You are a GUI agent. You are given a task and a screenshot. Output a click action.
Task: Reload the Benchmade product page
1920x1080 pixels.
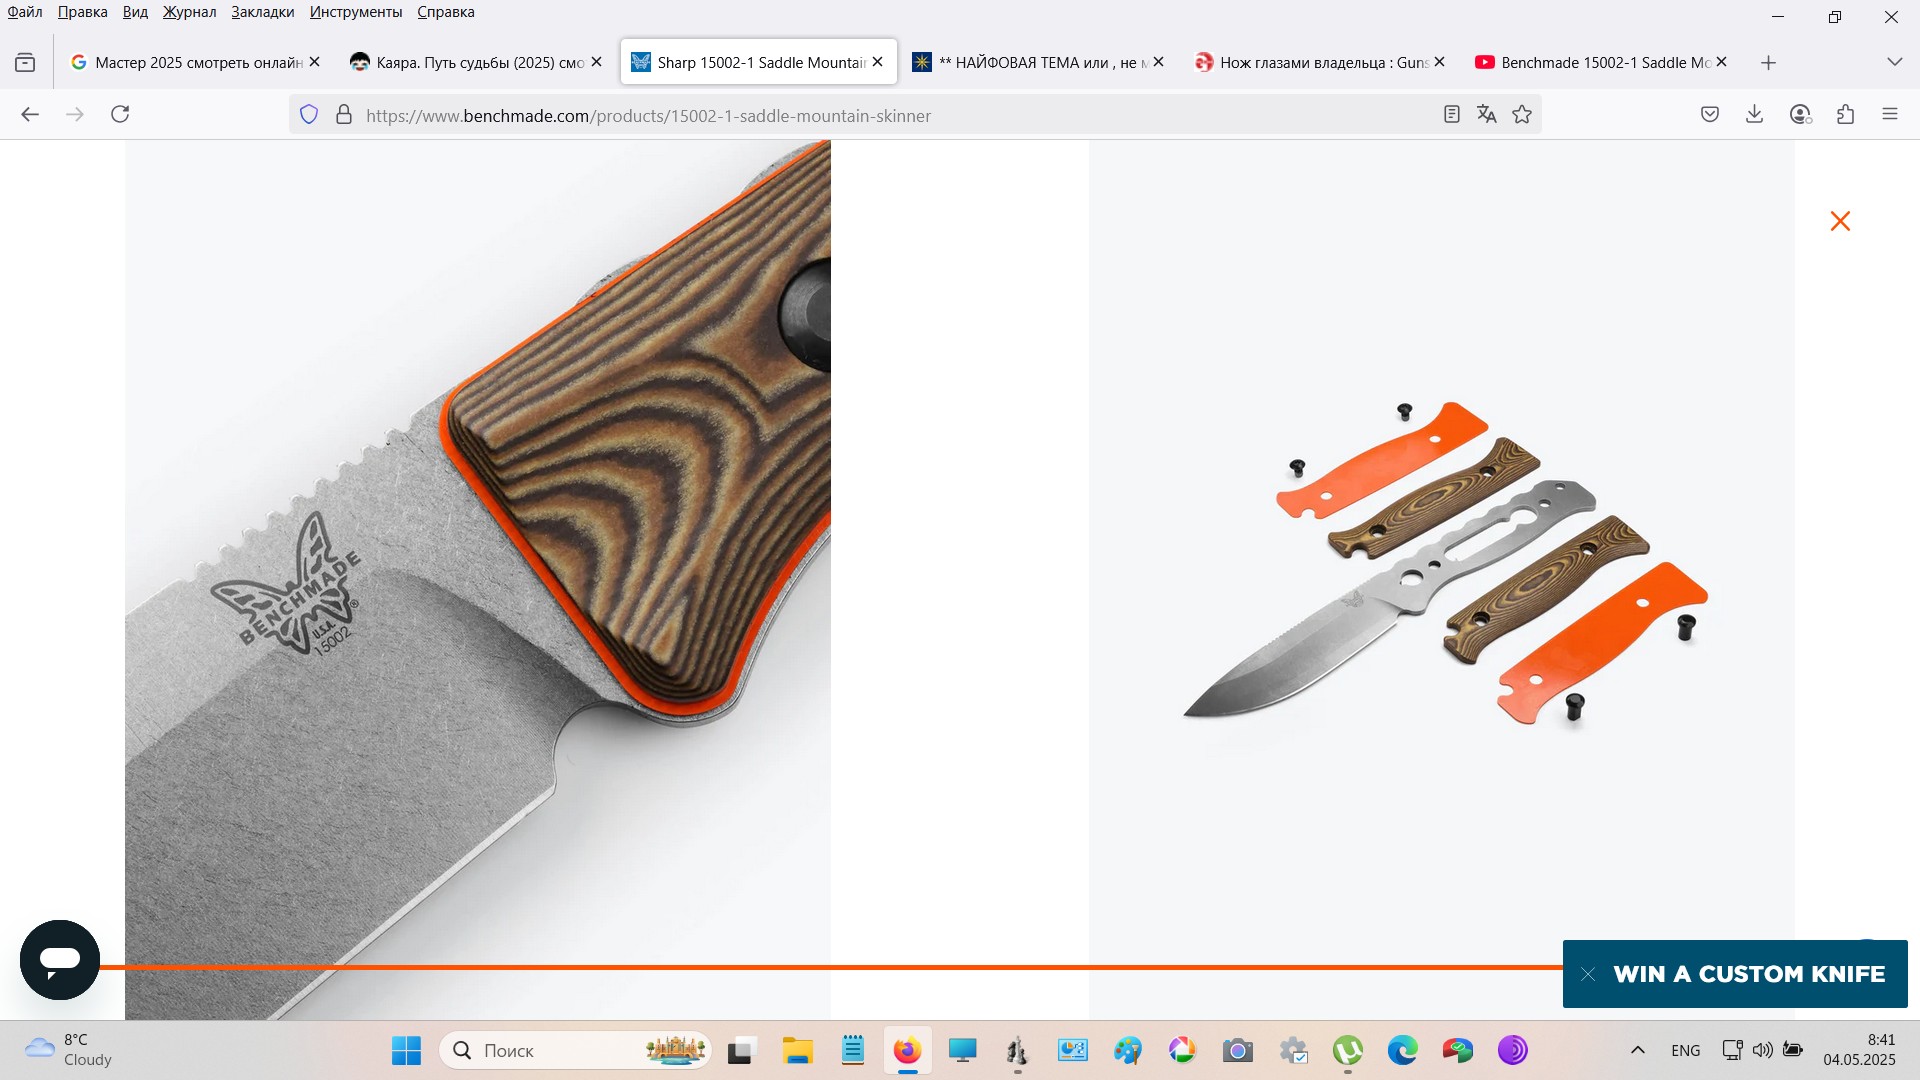120,114
